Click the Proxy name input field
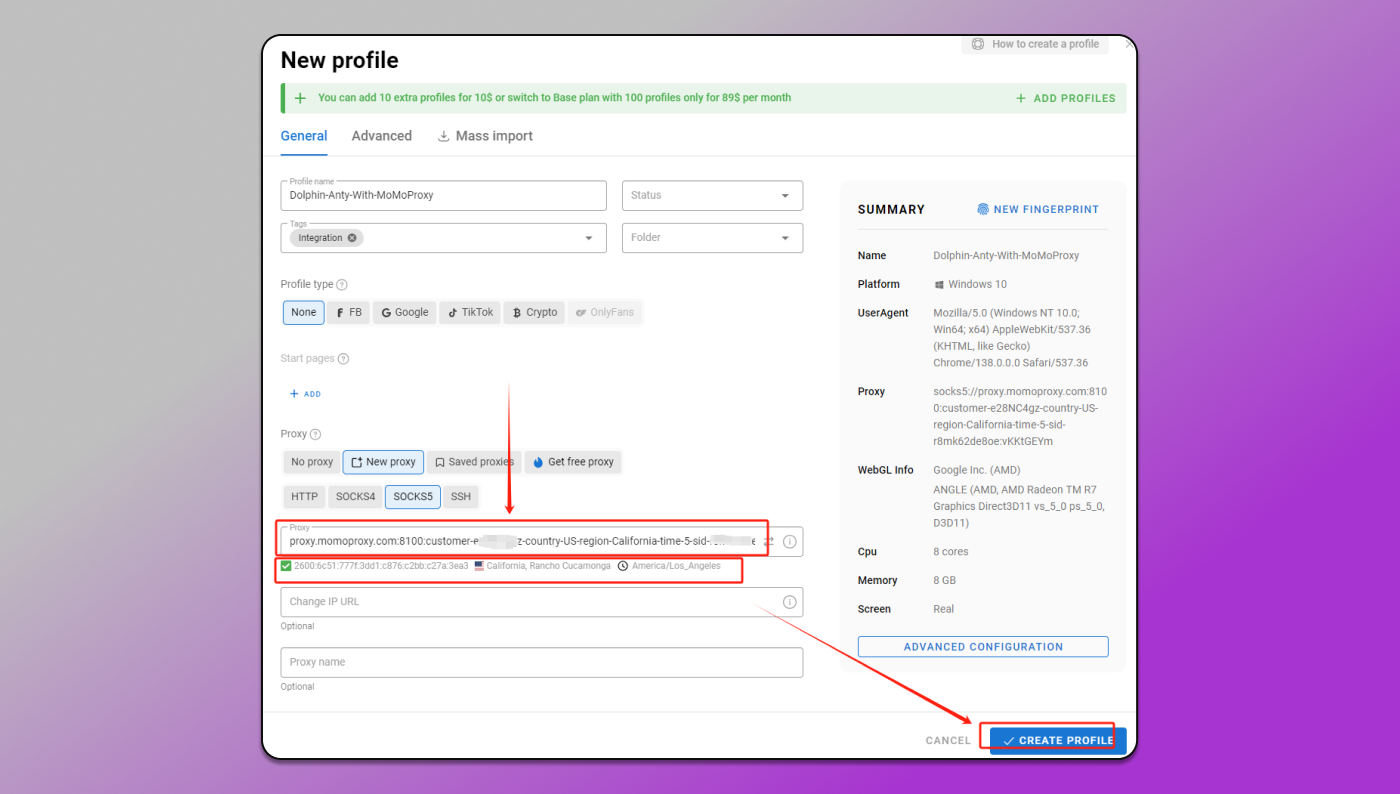 tap(542, 662)
